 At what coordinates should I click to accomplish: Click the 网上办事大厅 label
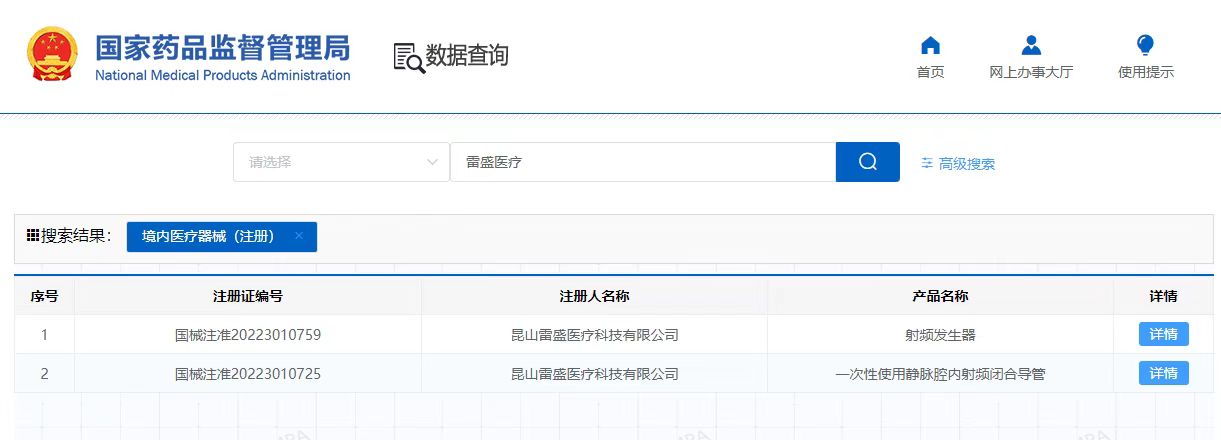click(1031, 72)
